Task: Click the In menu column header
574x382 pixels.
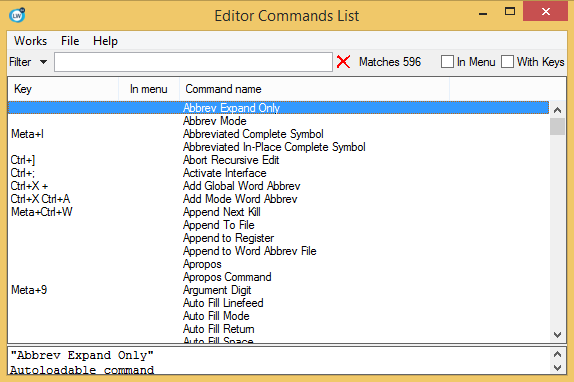Action: 149,89
